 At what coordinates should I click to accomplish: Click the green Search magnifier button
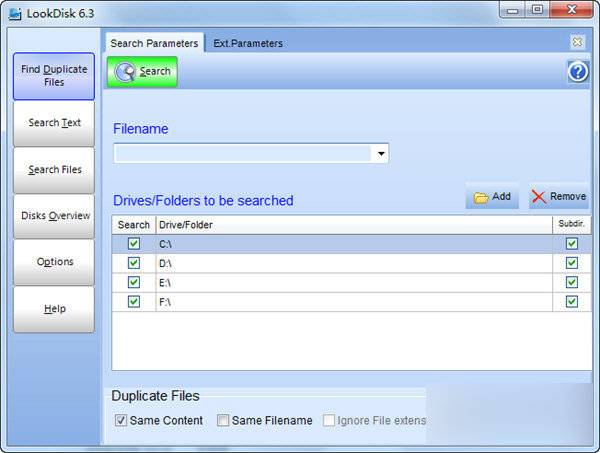pos(142,72)
